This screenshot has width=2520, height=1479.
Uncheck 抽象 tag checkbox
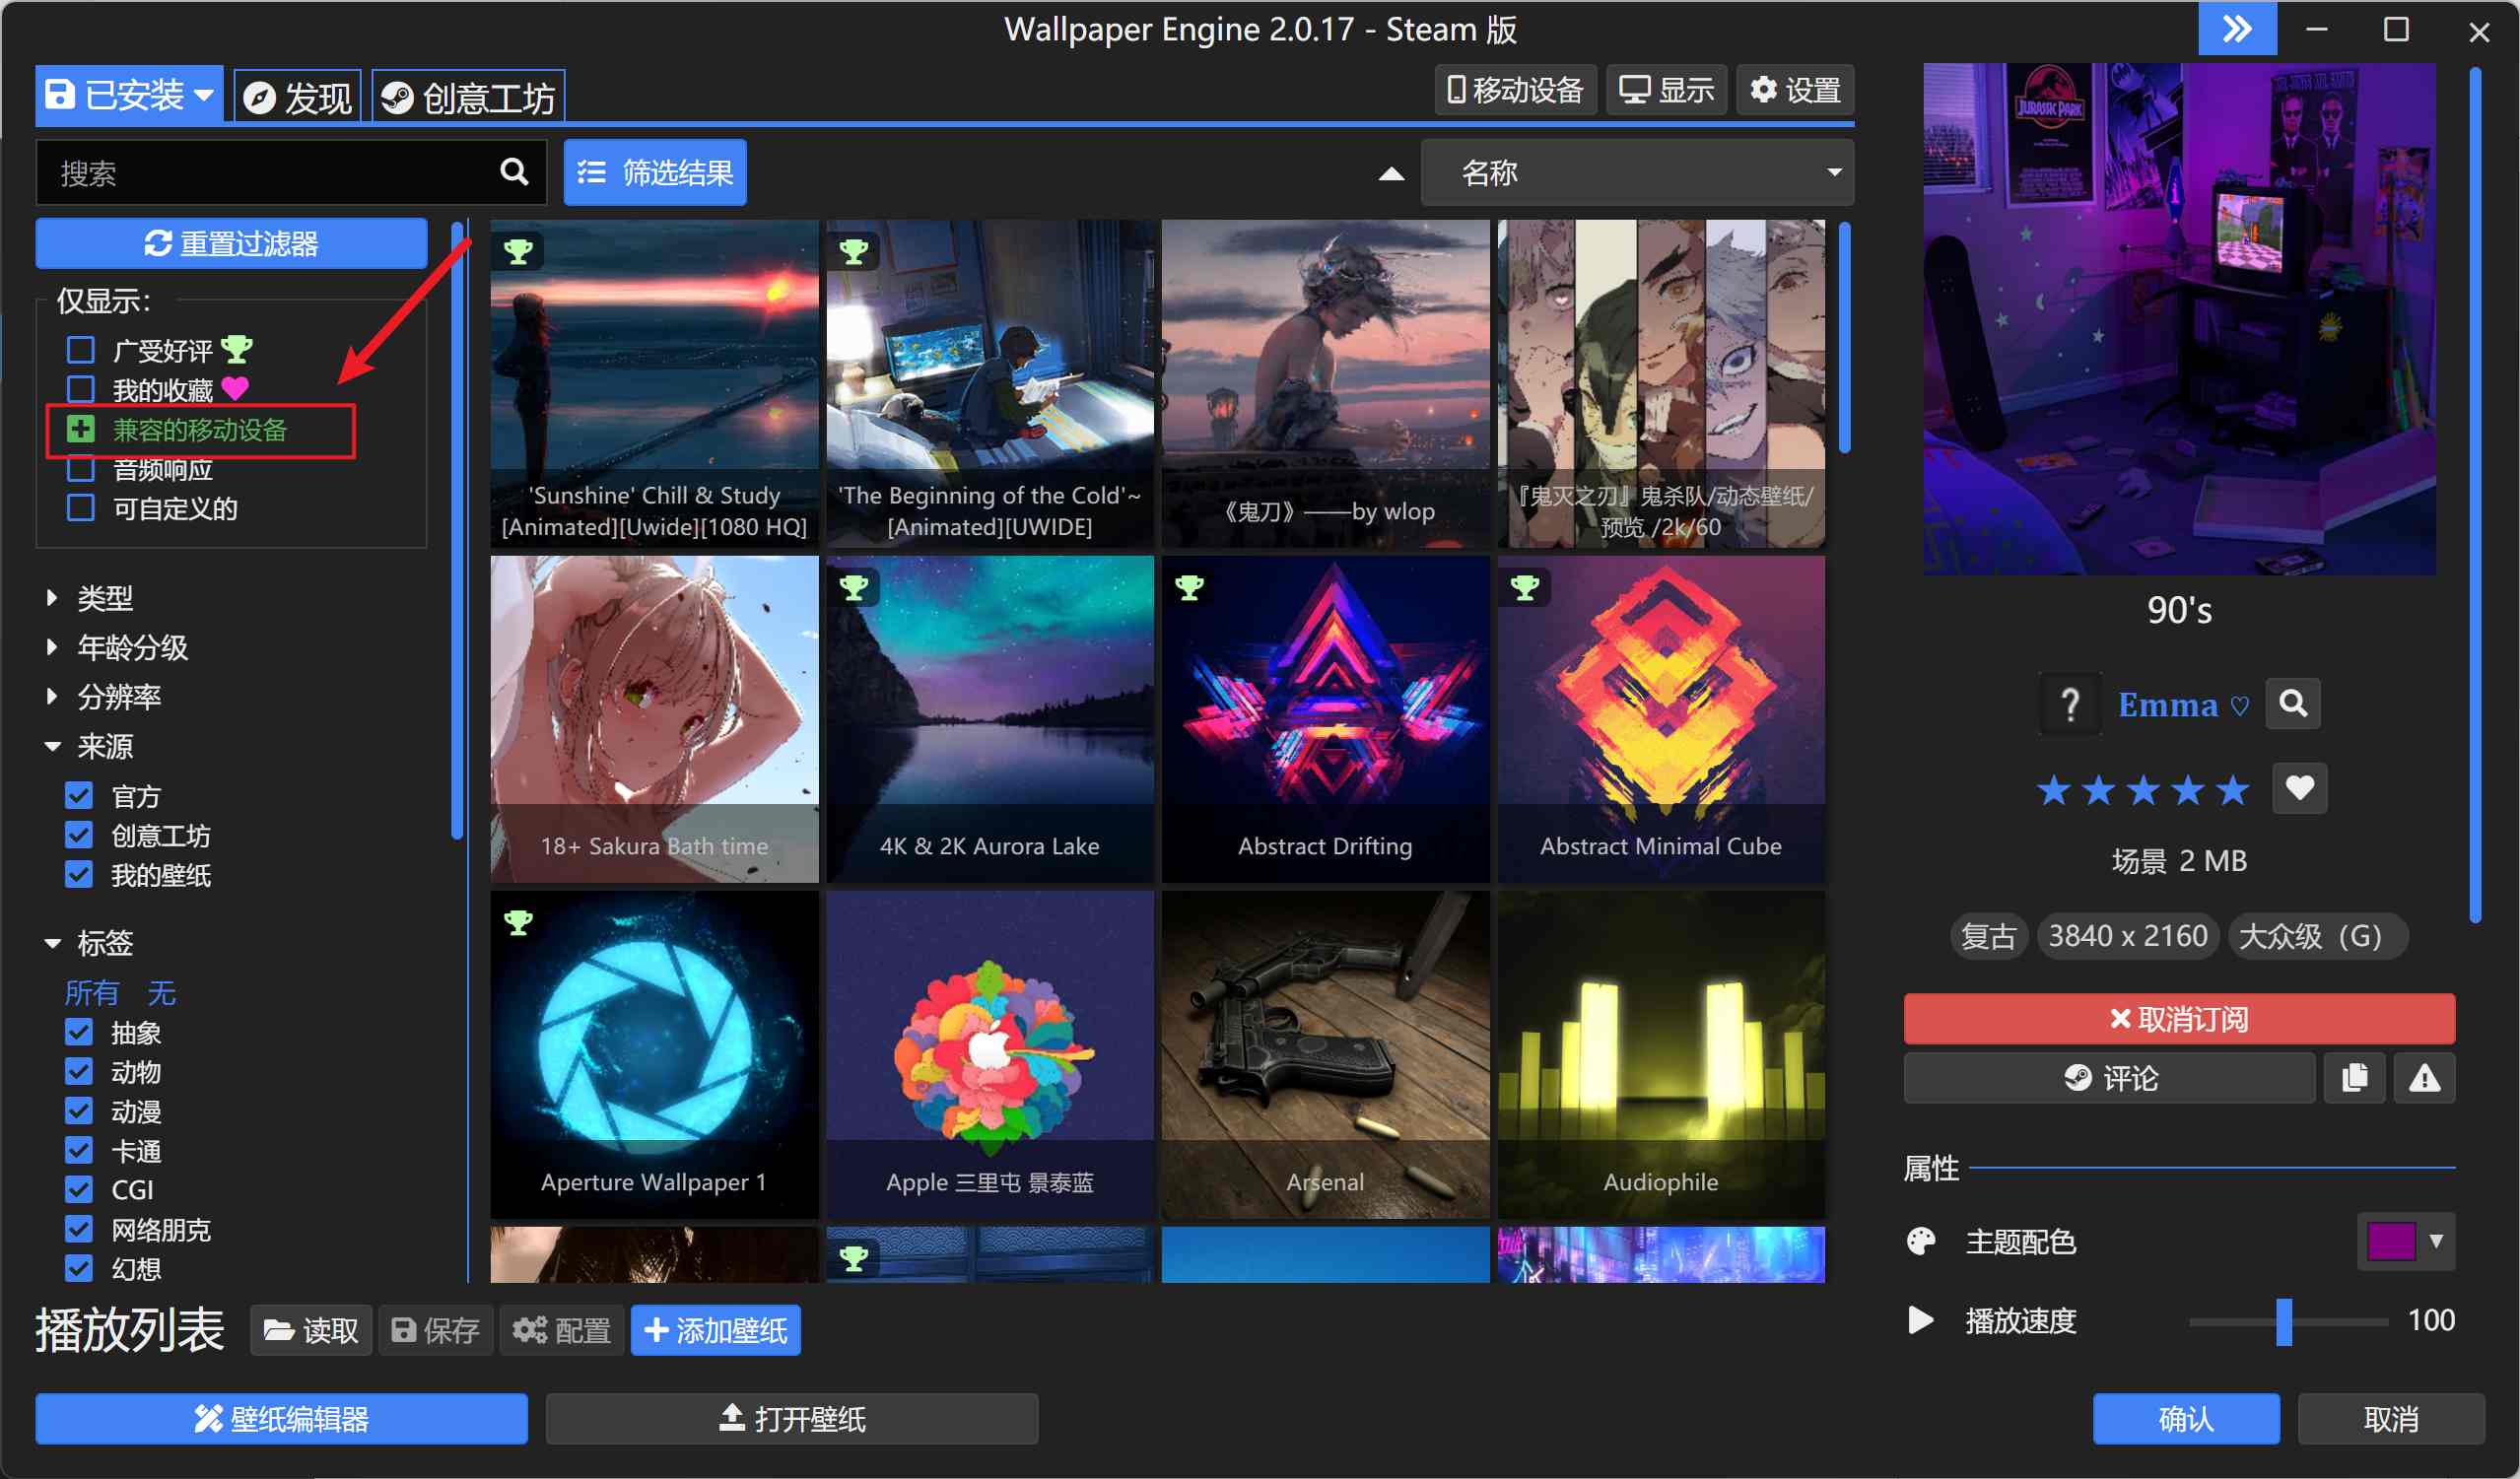(x=79, y=1032)
